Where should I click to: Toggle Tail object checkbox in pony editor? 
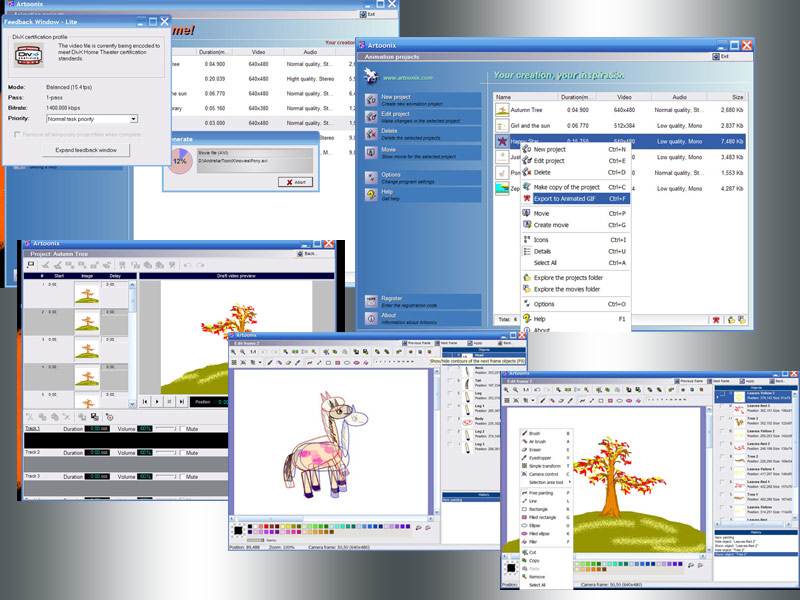[449, 381]
